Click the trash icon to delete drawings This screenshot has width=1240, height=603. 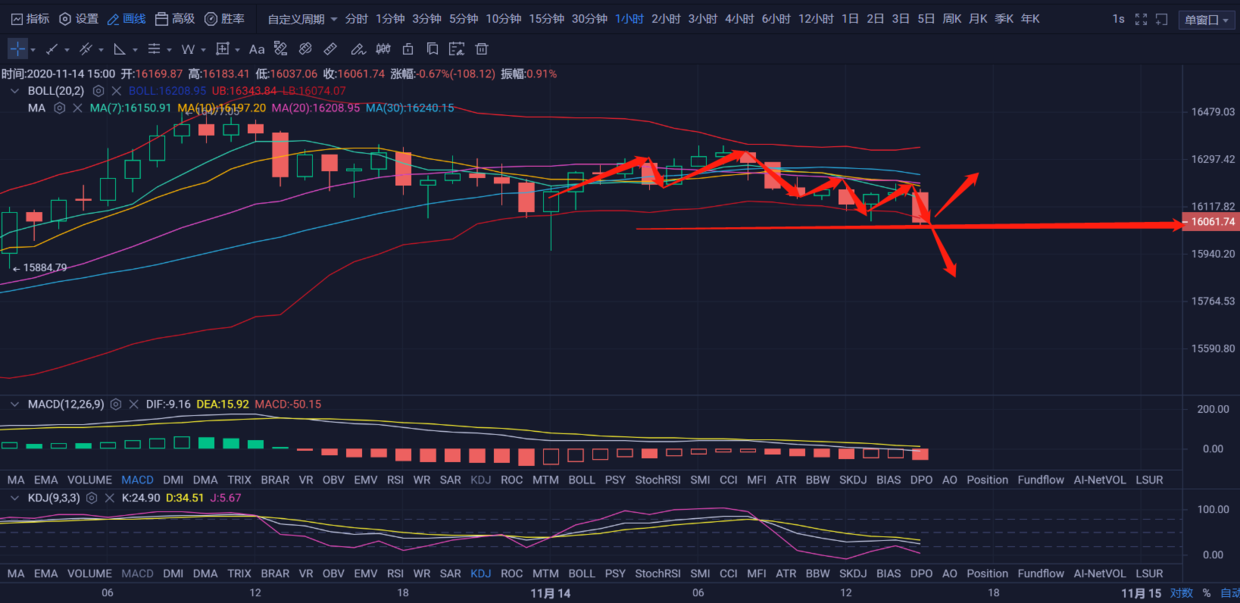482,48
